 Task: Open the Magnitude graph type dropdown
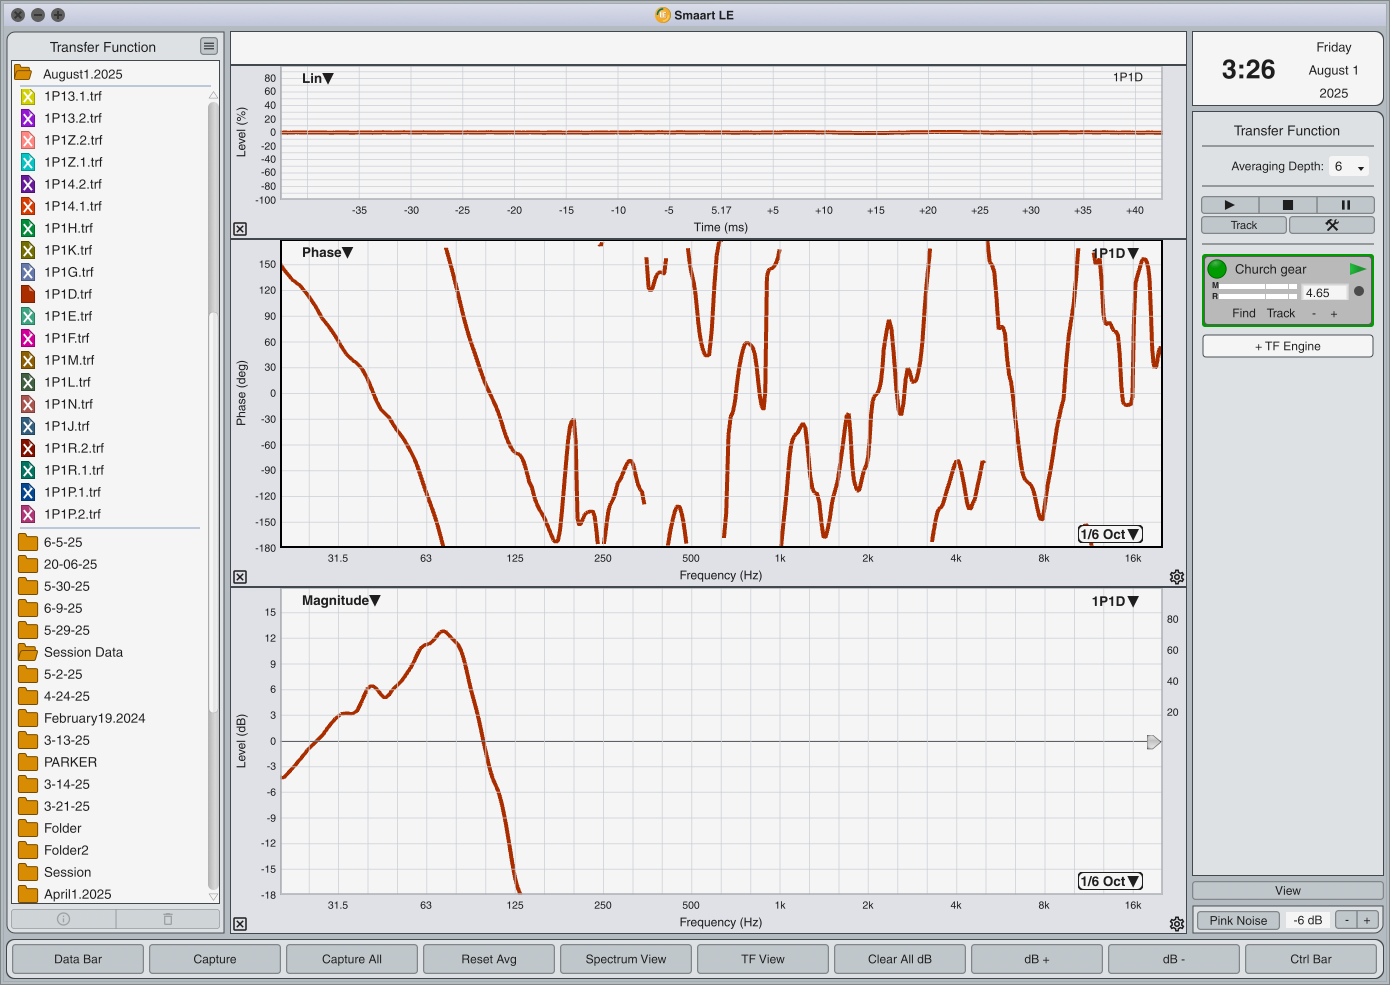coord(341,600)
